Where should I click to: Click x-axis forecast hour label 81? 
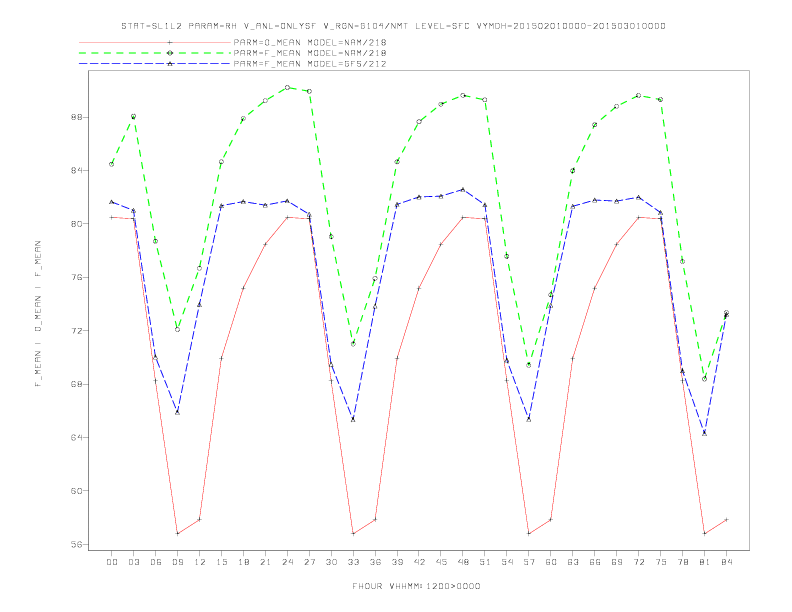click(x=705, y=562)
